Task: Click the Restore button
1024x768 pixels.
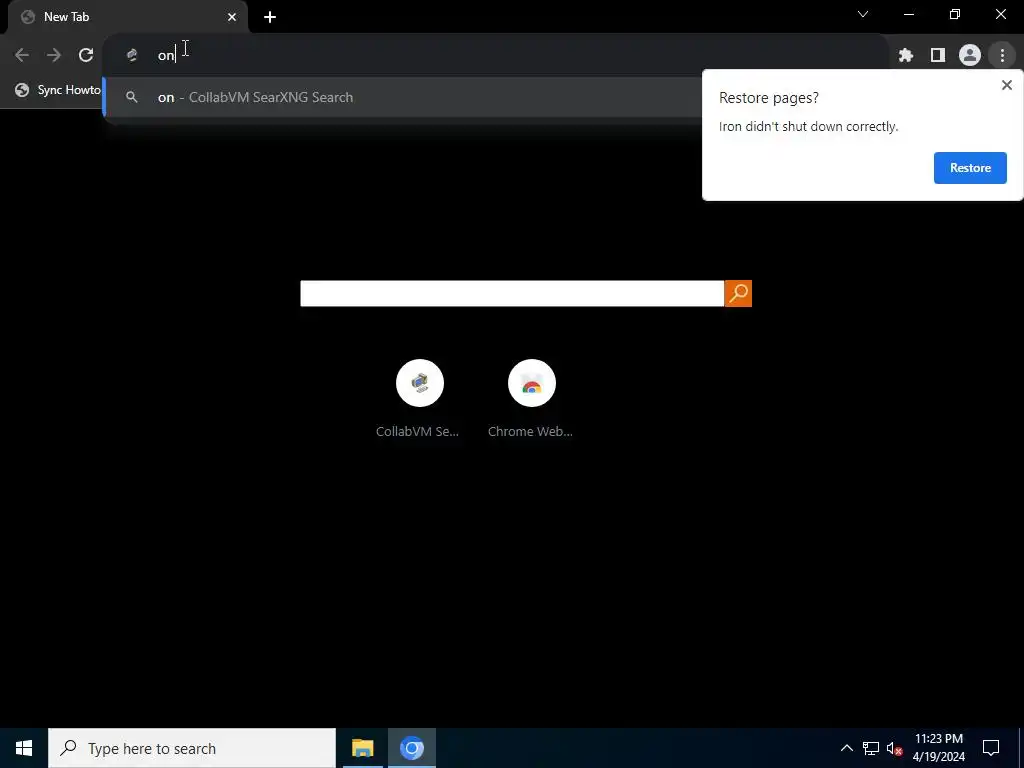Action: 970,168
